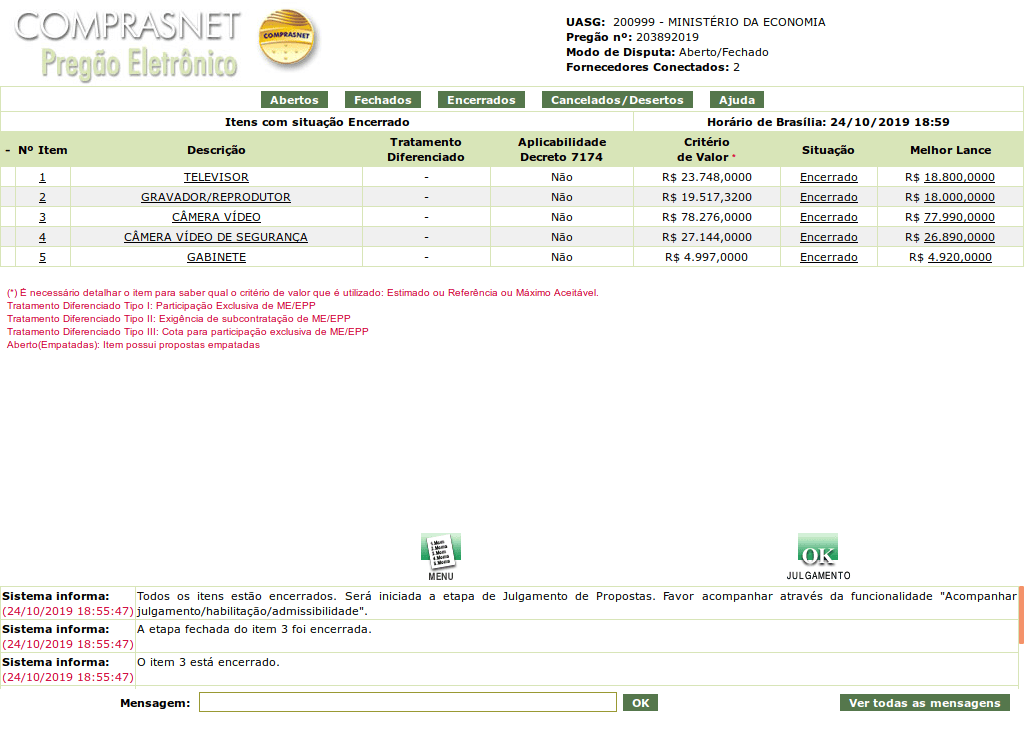Open item number 3 link

pyautogui.click(x=42, y=217)
